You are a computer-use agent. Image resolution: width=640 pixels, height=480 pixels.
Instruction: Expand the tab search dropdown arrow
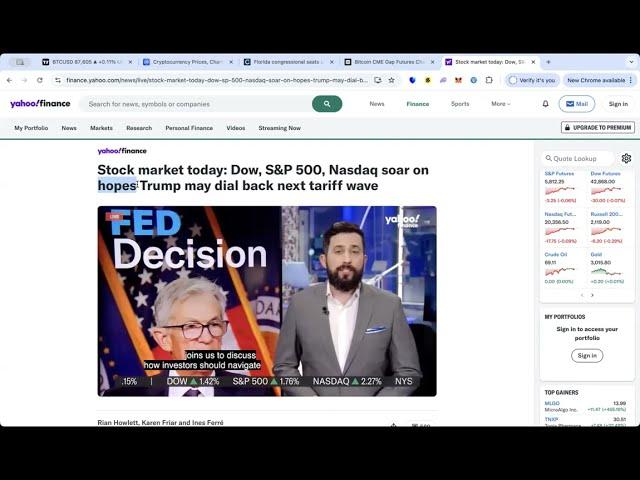click(631, 62)
